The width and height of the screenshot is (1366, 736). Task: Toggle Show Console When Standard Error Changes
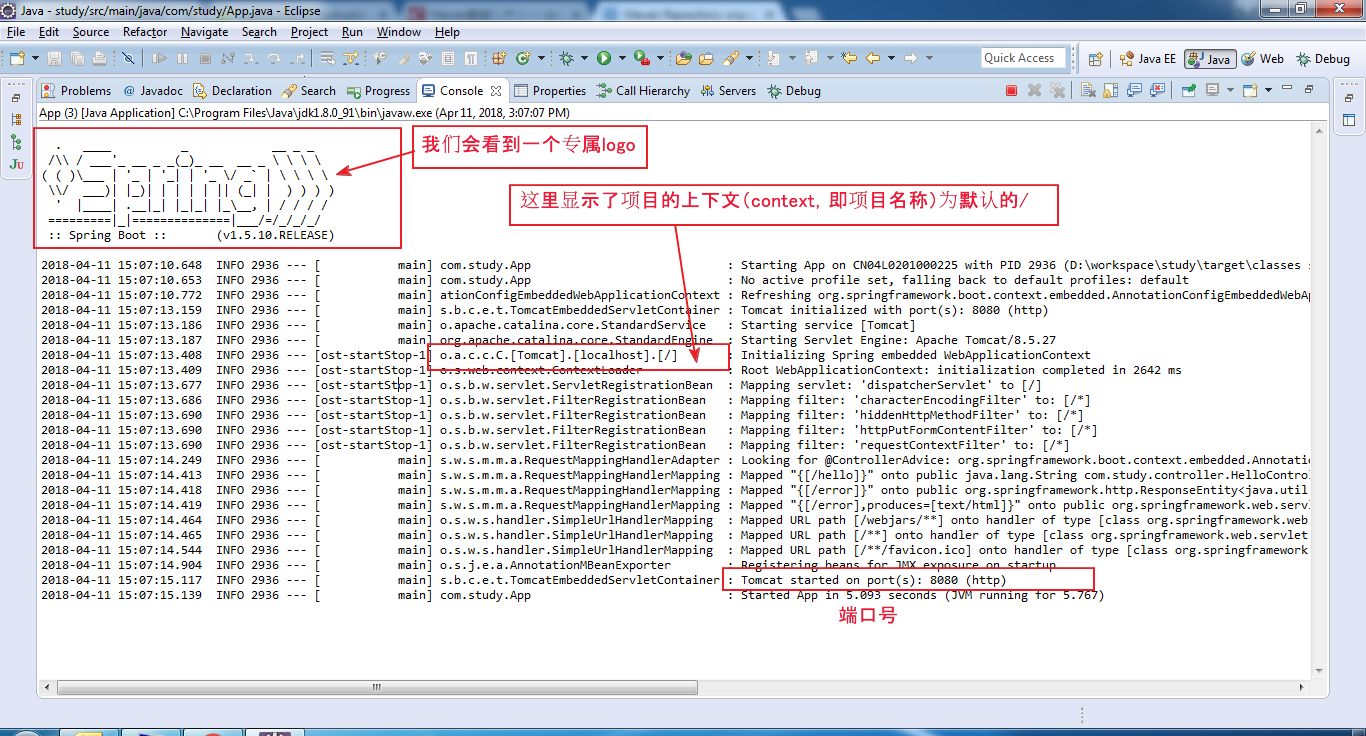coord(1157,90)
